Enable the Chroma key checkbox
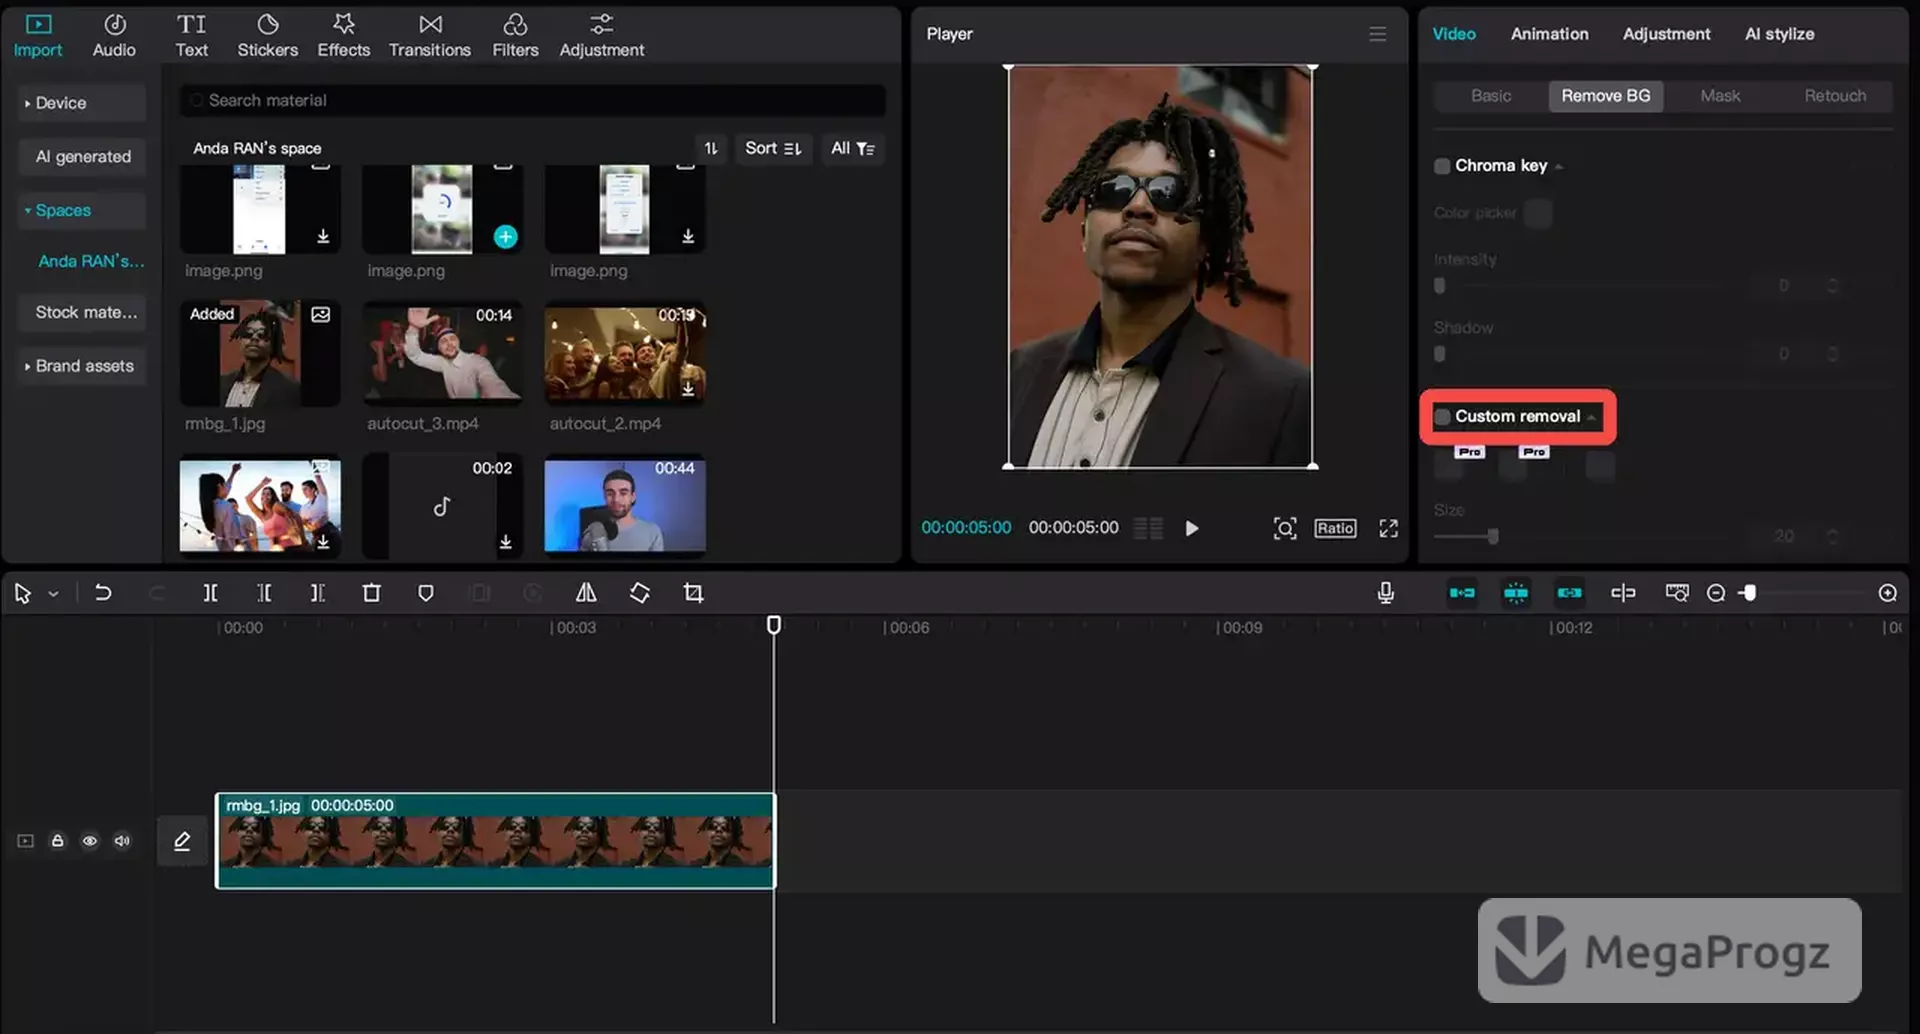Image resolution: width=1920 pixels, height=1034 pixels. tap(1442, 166)
